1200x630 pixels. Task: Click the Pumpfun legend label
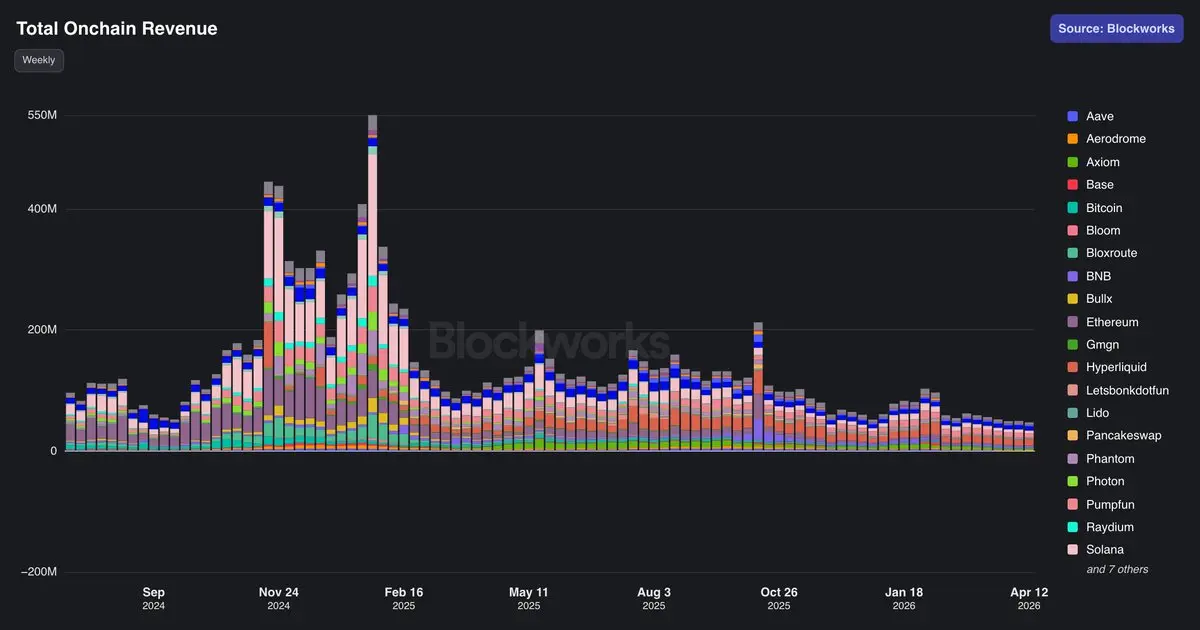[1110, 505]
